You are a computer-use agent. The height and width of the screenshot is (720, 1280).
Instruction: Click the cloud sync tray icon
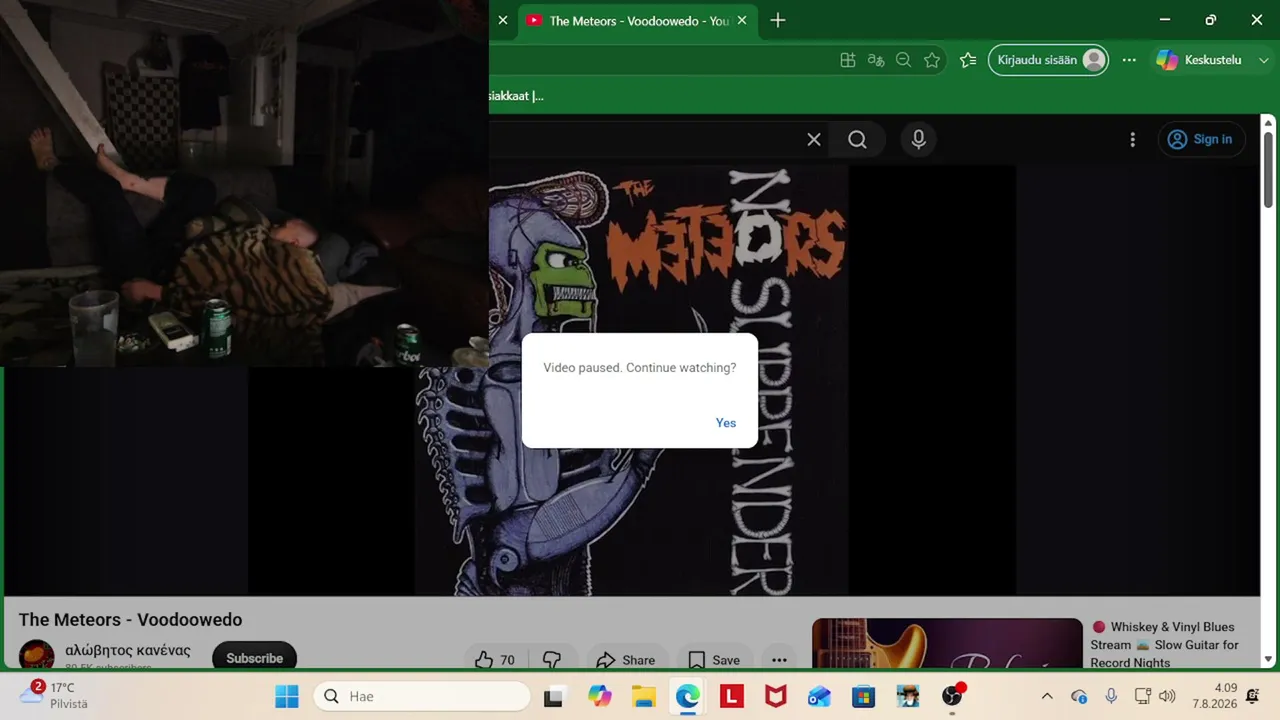(x=1078, y=696)
